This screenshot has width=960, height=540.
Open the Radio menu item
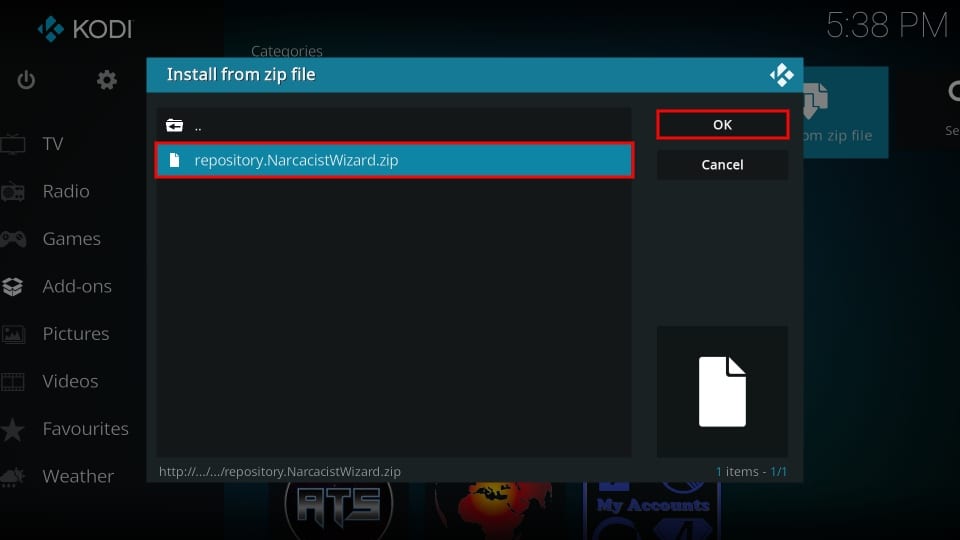coord(66,191)
